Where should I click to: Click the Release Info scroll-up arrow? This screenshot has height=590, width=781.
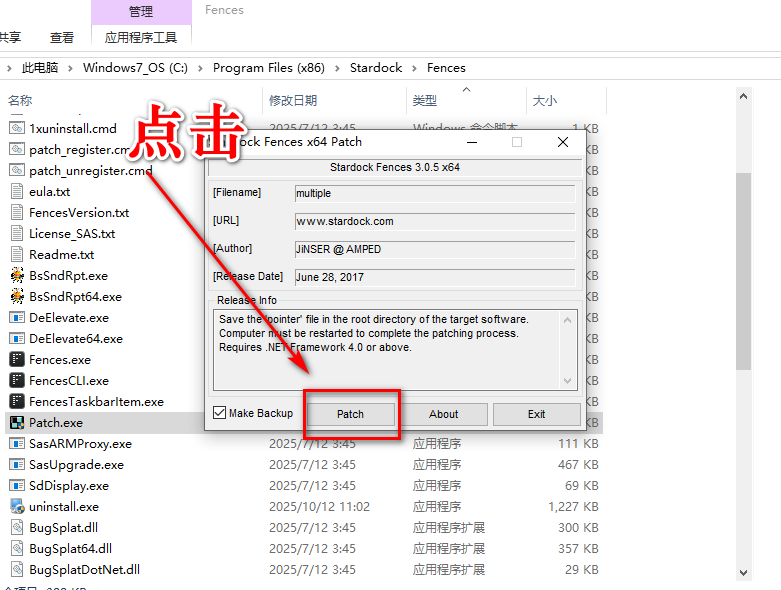pos(567,320)
